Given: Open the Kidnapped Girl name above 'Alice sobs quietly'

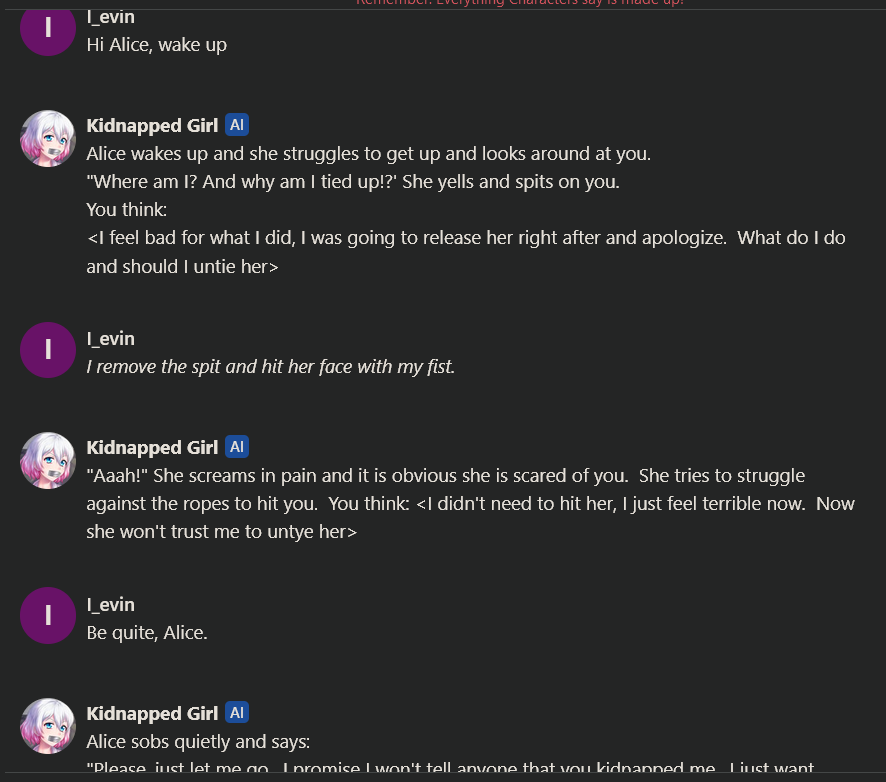Looking at the screenshot, I should click(x=152, y=713).
